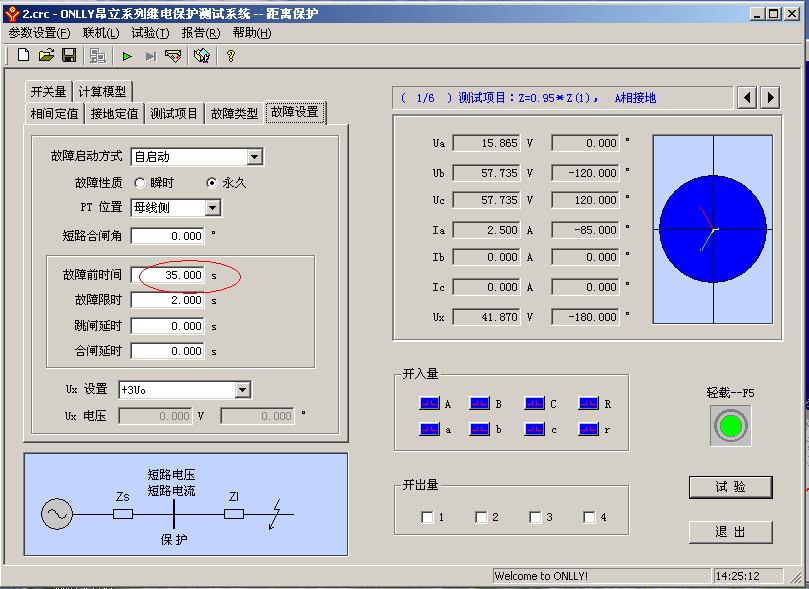
Task: Select the 瞬时 fault nature radio button
Action: (140, 183)
